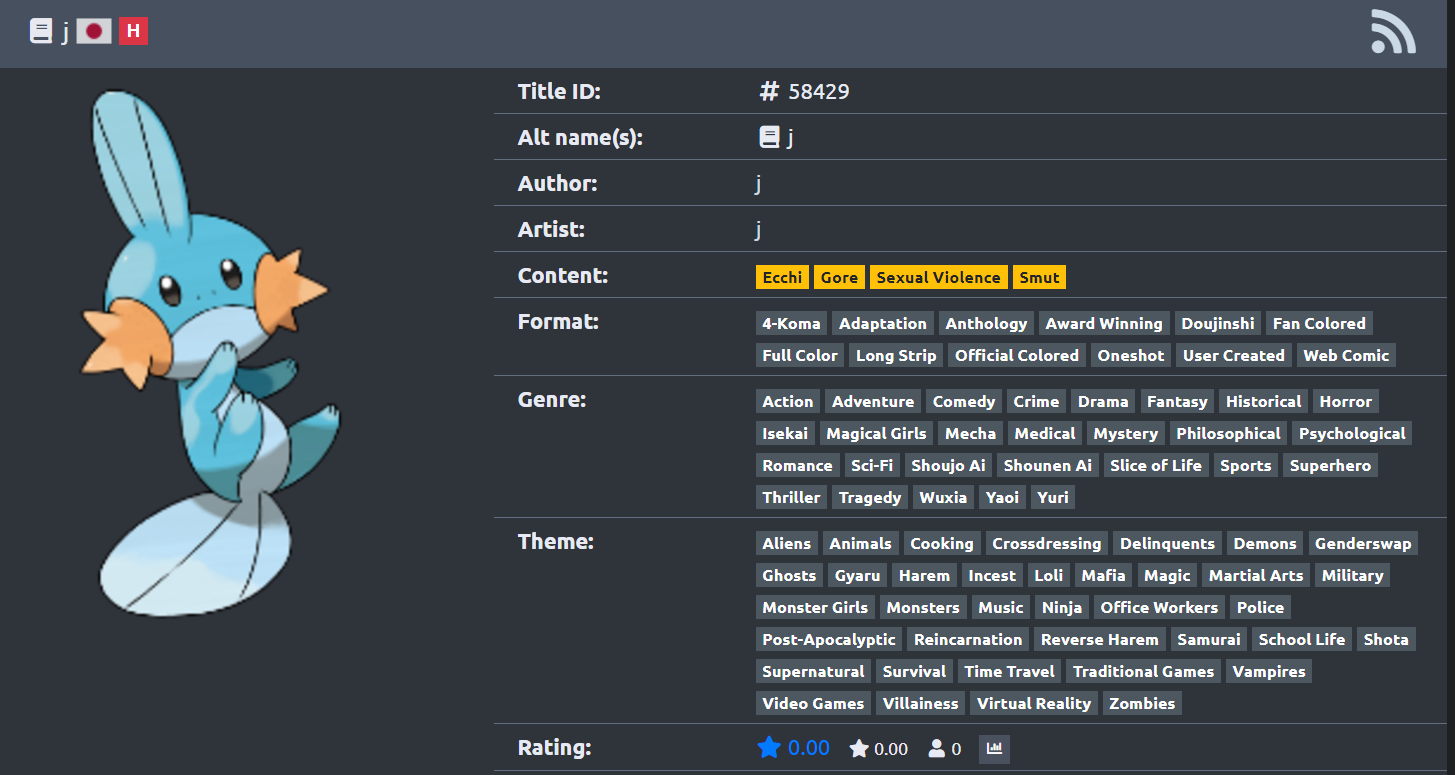Click the red H badge icon
1455x775 pixels.
pyautogui.click(x=133, y=32)
